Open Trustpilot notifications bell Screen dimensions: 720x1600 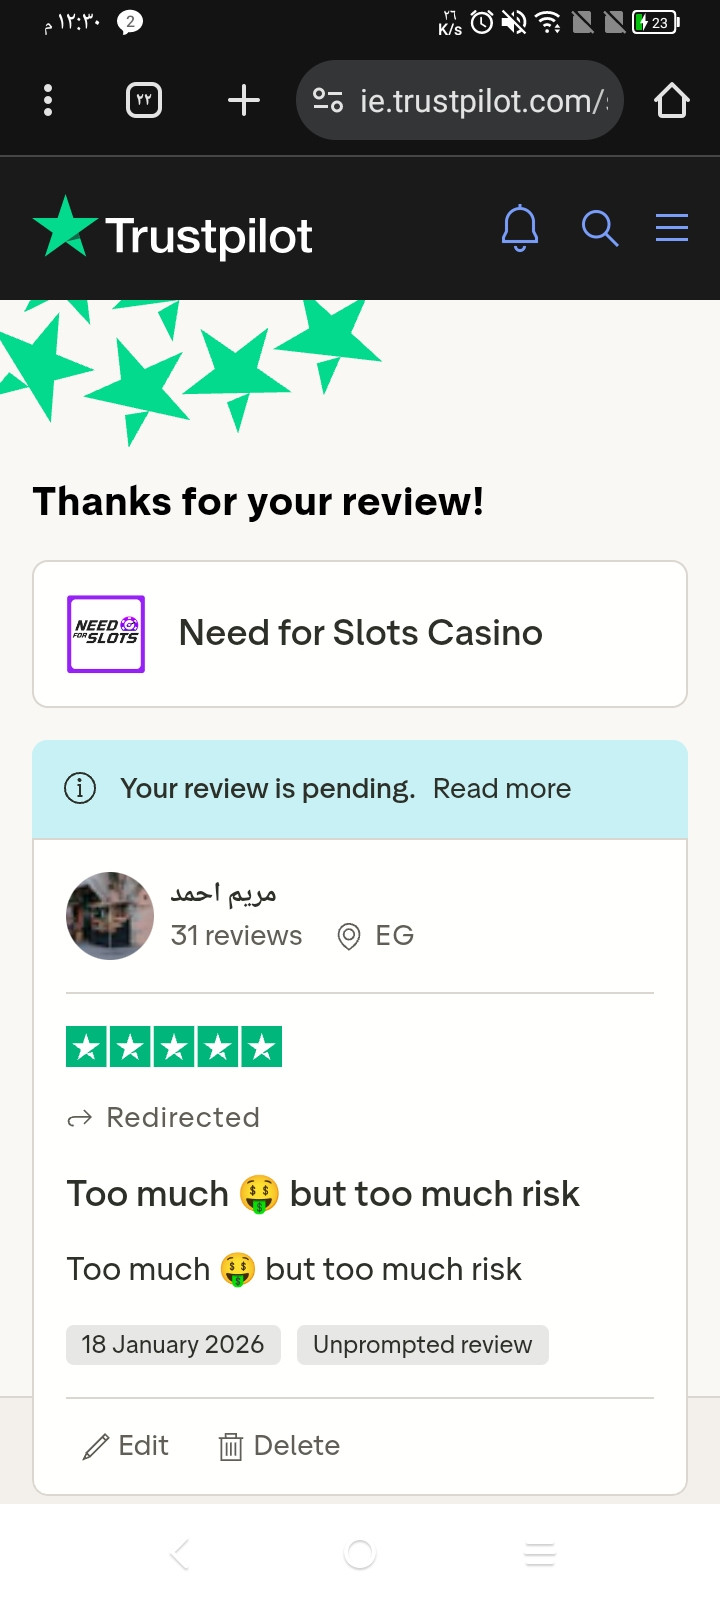coord(519,229)
